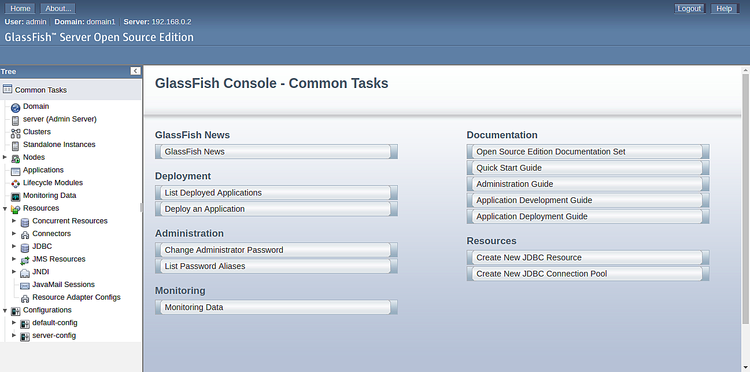This screenshot has width=750, height=372.
Task: Click the Standalone Instances icon
Action: click(15, 145)
